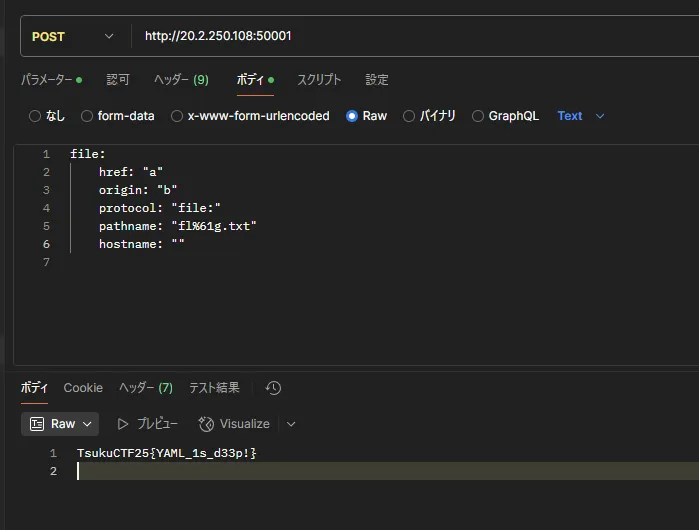The width and height of the screenshot is (699, 530).
Task: Open the テスト結果 tab
Action: click(x=214, y=388)
